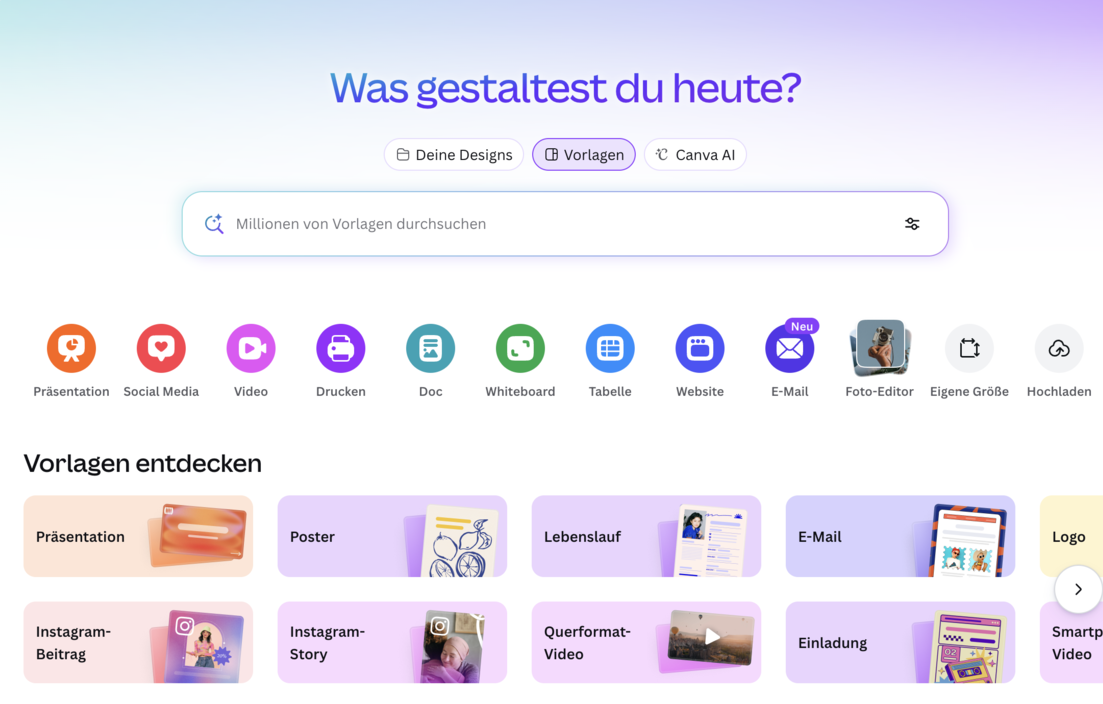This screenshot has height=704, width=1103.
Task: Click the Hochladen cloud upload icon
Action: (1059, 348)
